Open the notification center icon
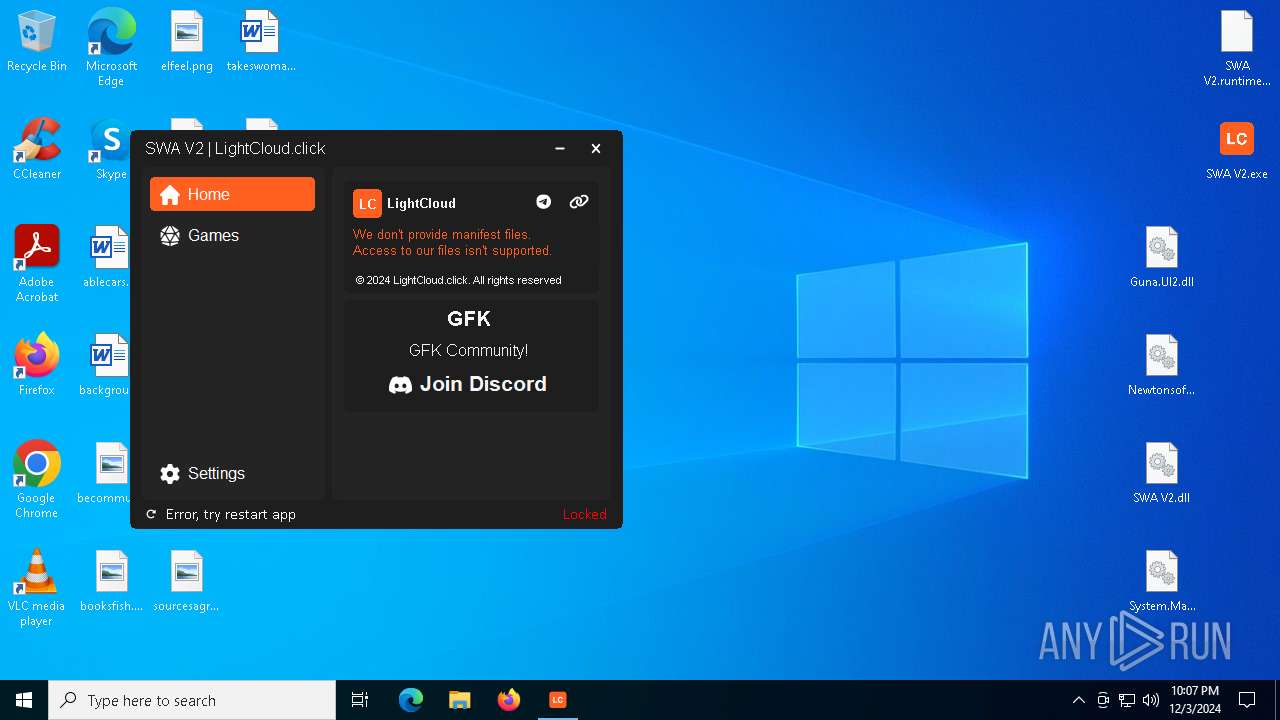The image size is (1280, 720). click(1247, 700)
